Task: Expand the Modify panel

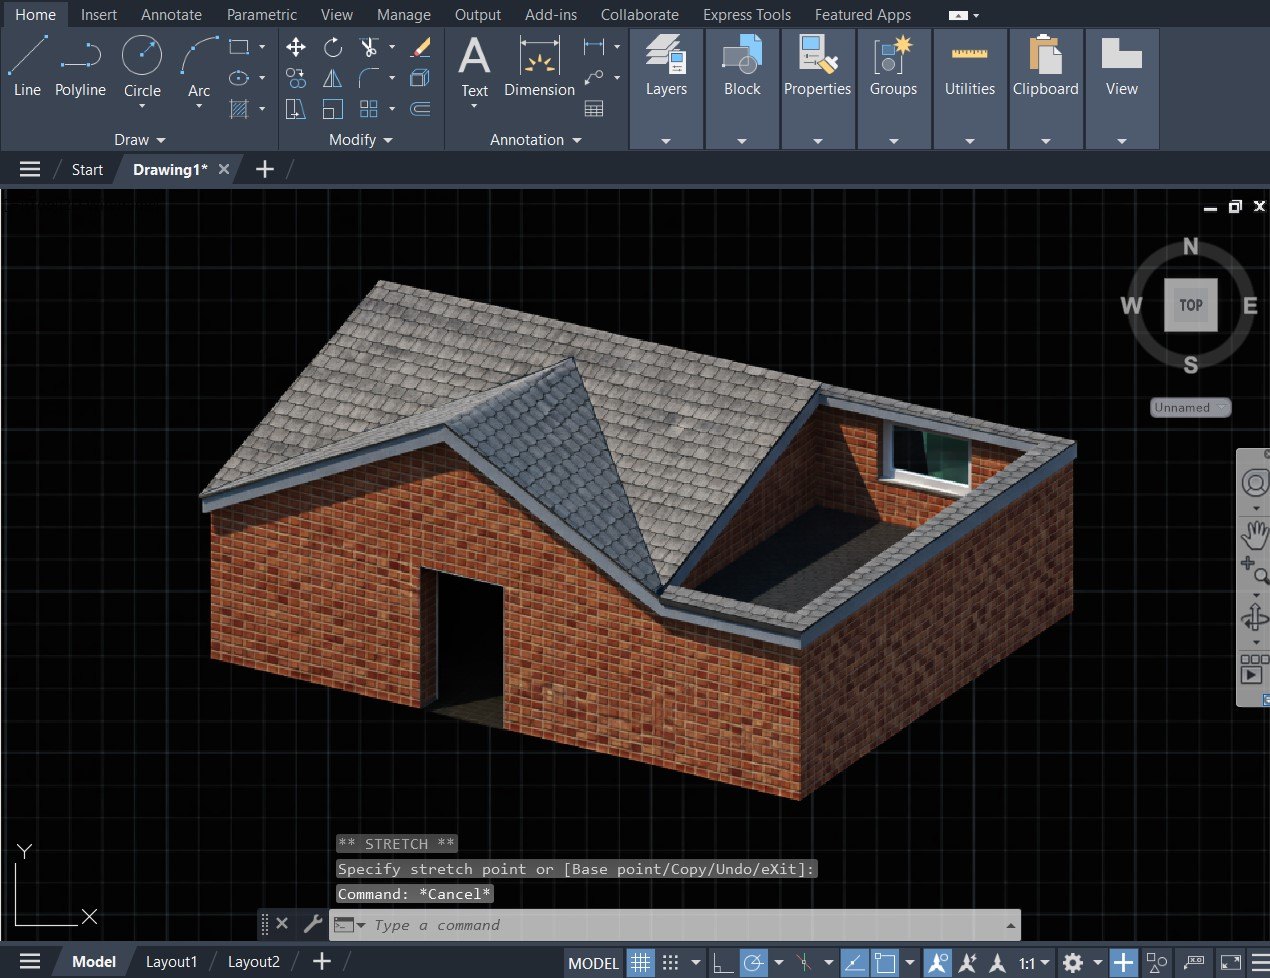Action: pyautogui.click(x=360, y=140)
